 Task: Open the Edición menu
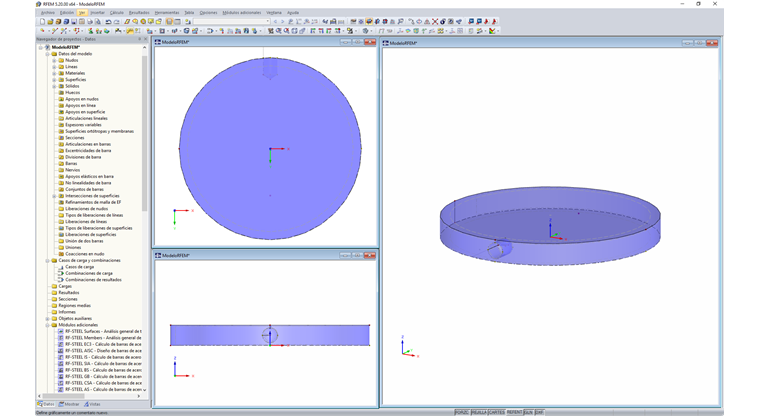click(67, 13)
